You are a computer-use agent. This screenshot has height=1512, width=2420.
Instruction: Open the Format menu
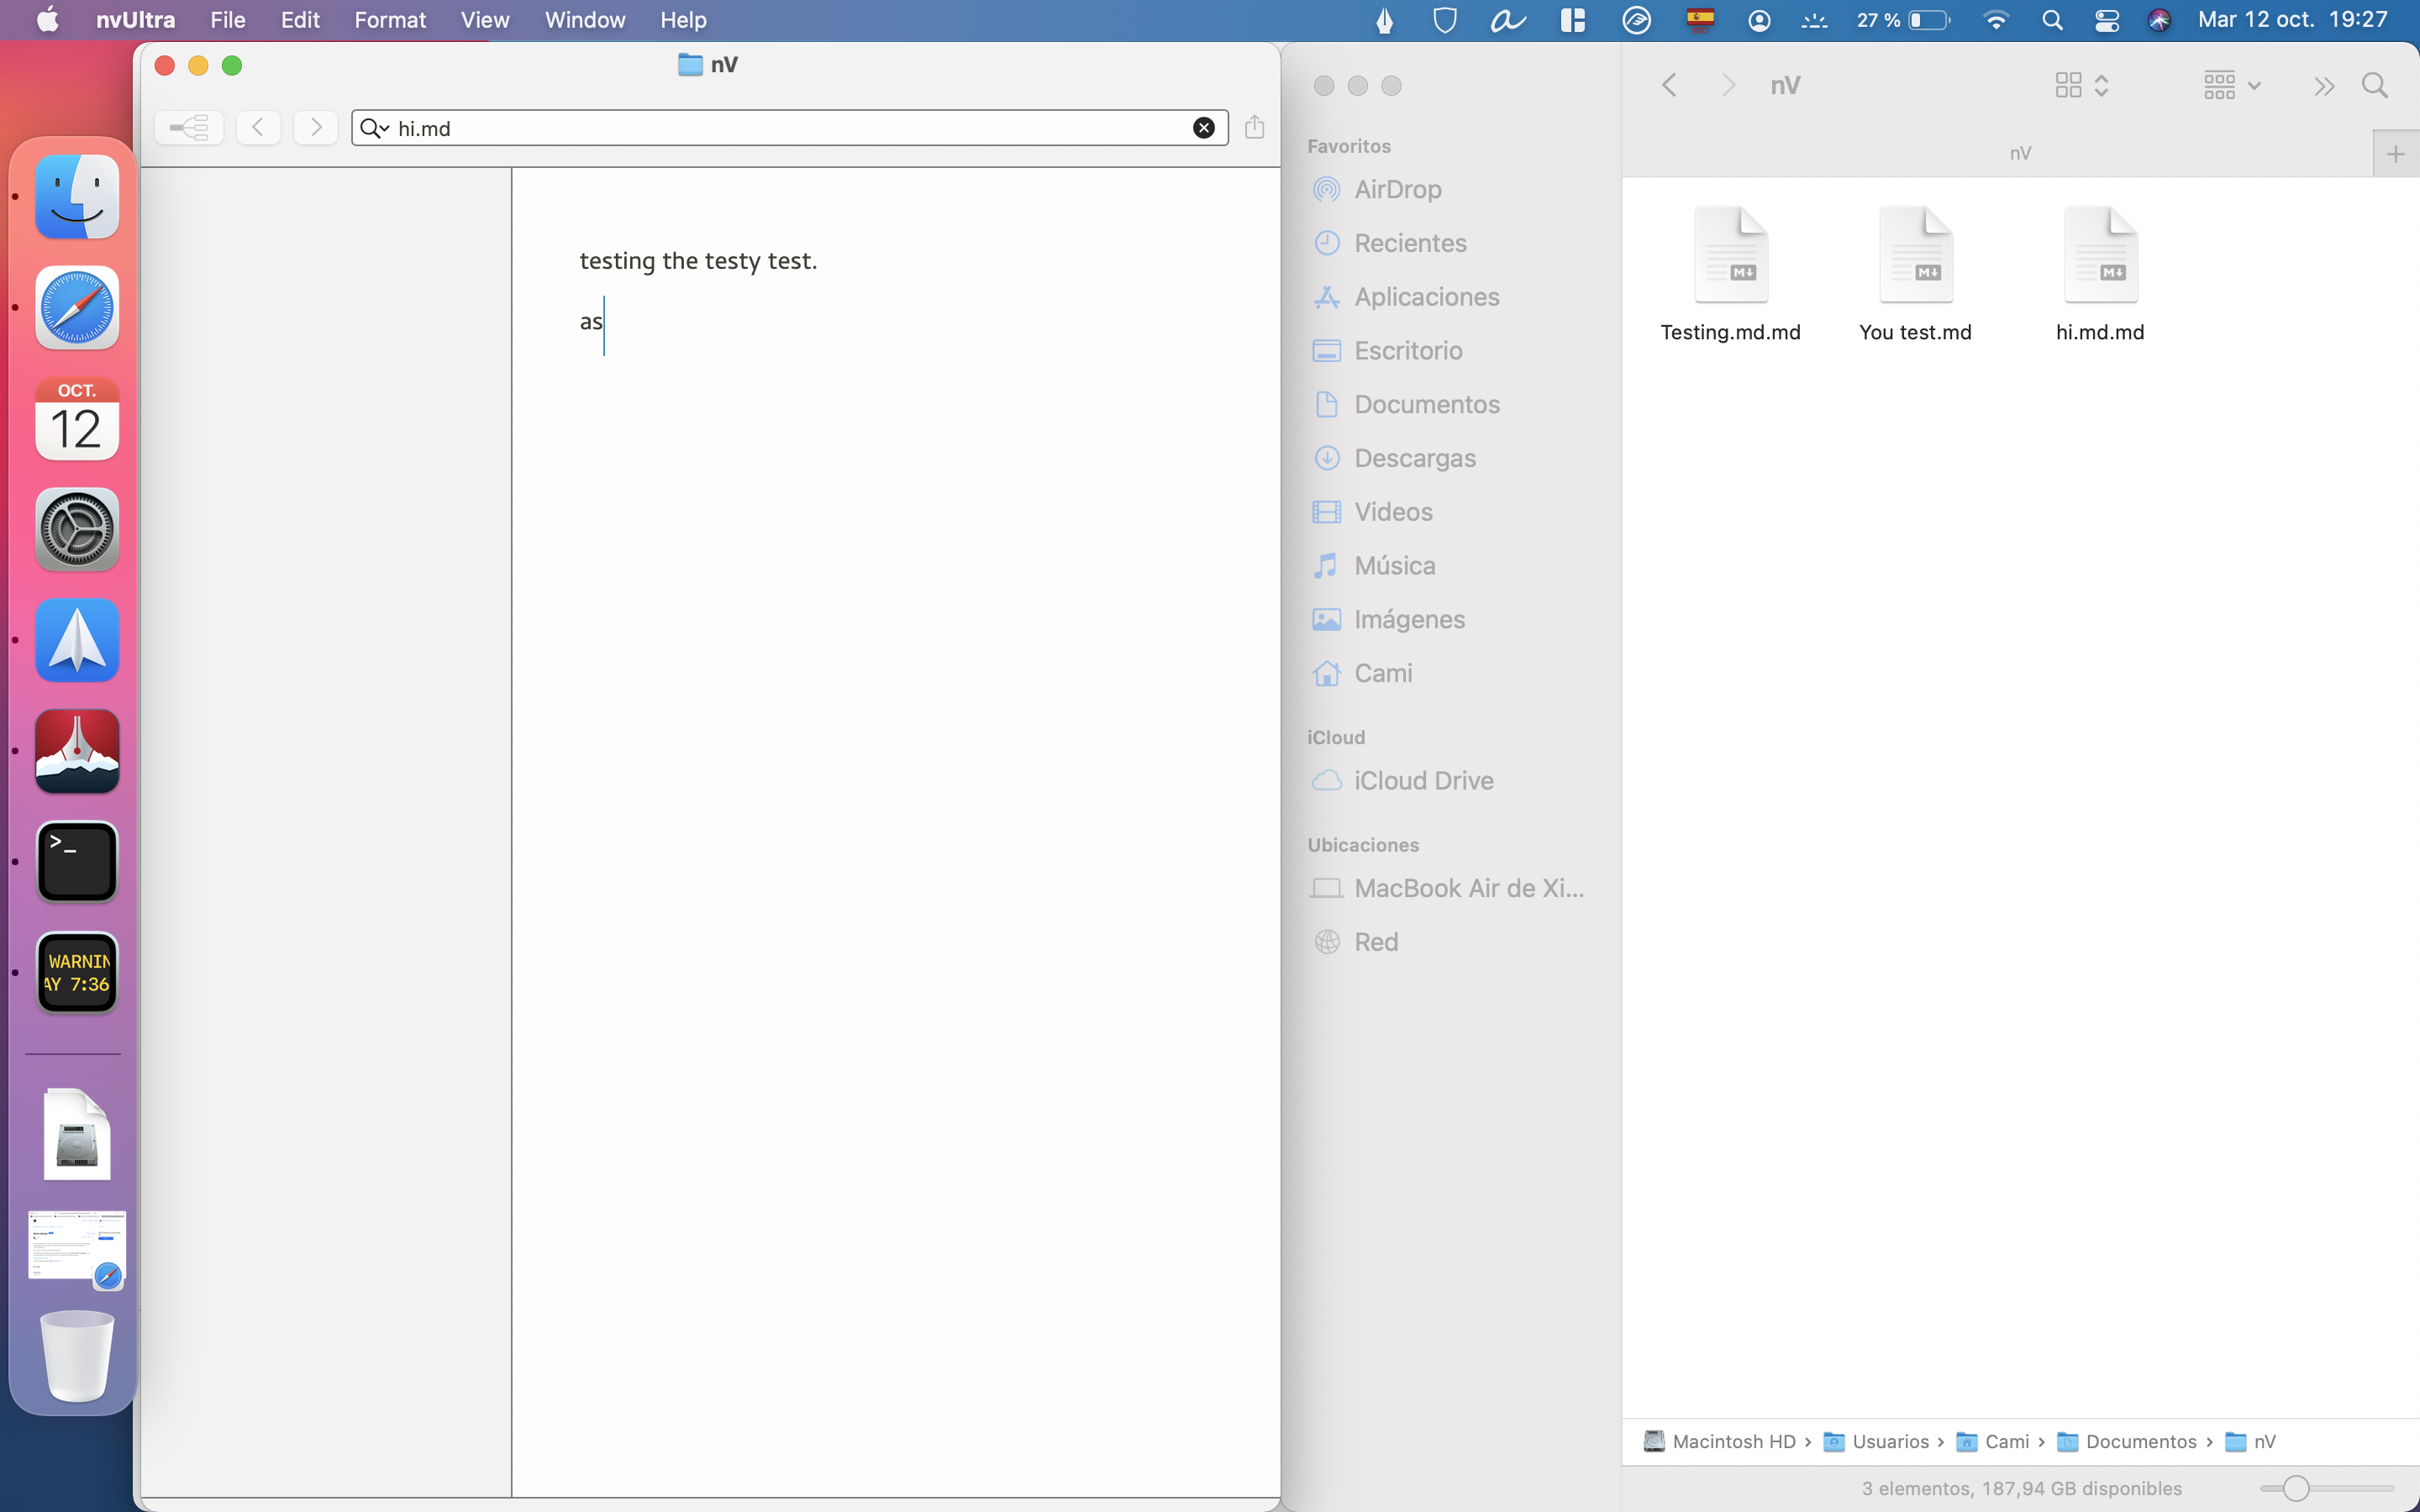coord(390,20)
